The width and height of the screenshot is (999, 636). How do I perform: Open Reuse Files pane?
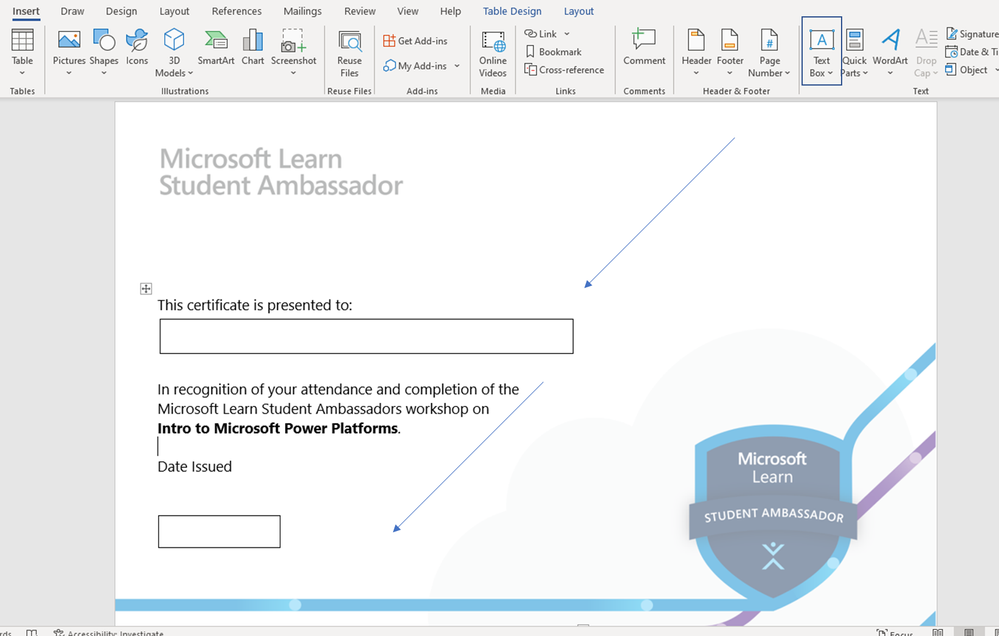click(349, 54)
